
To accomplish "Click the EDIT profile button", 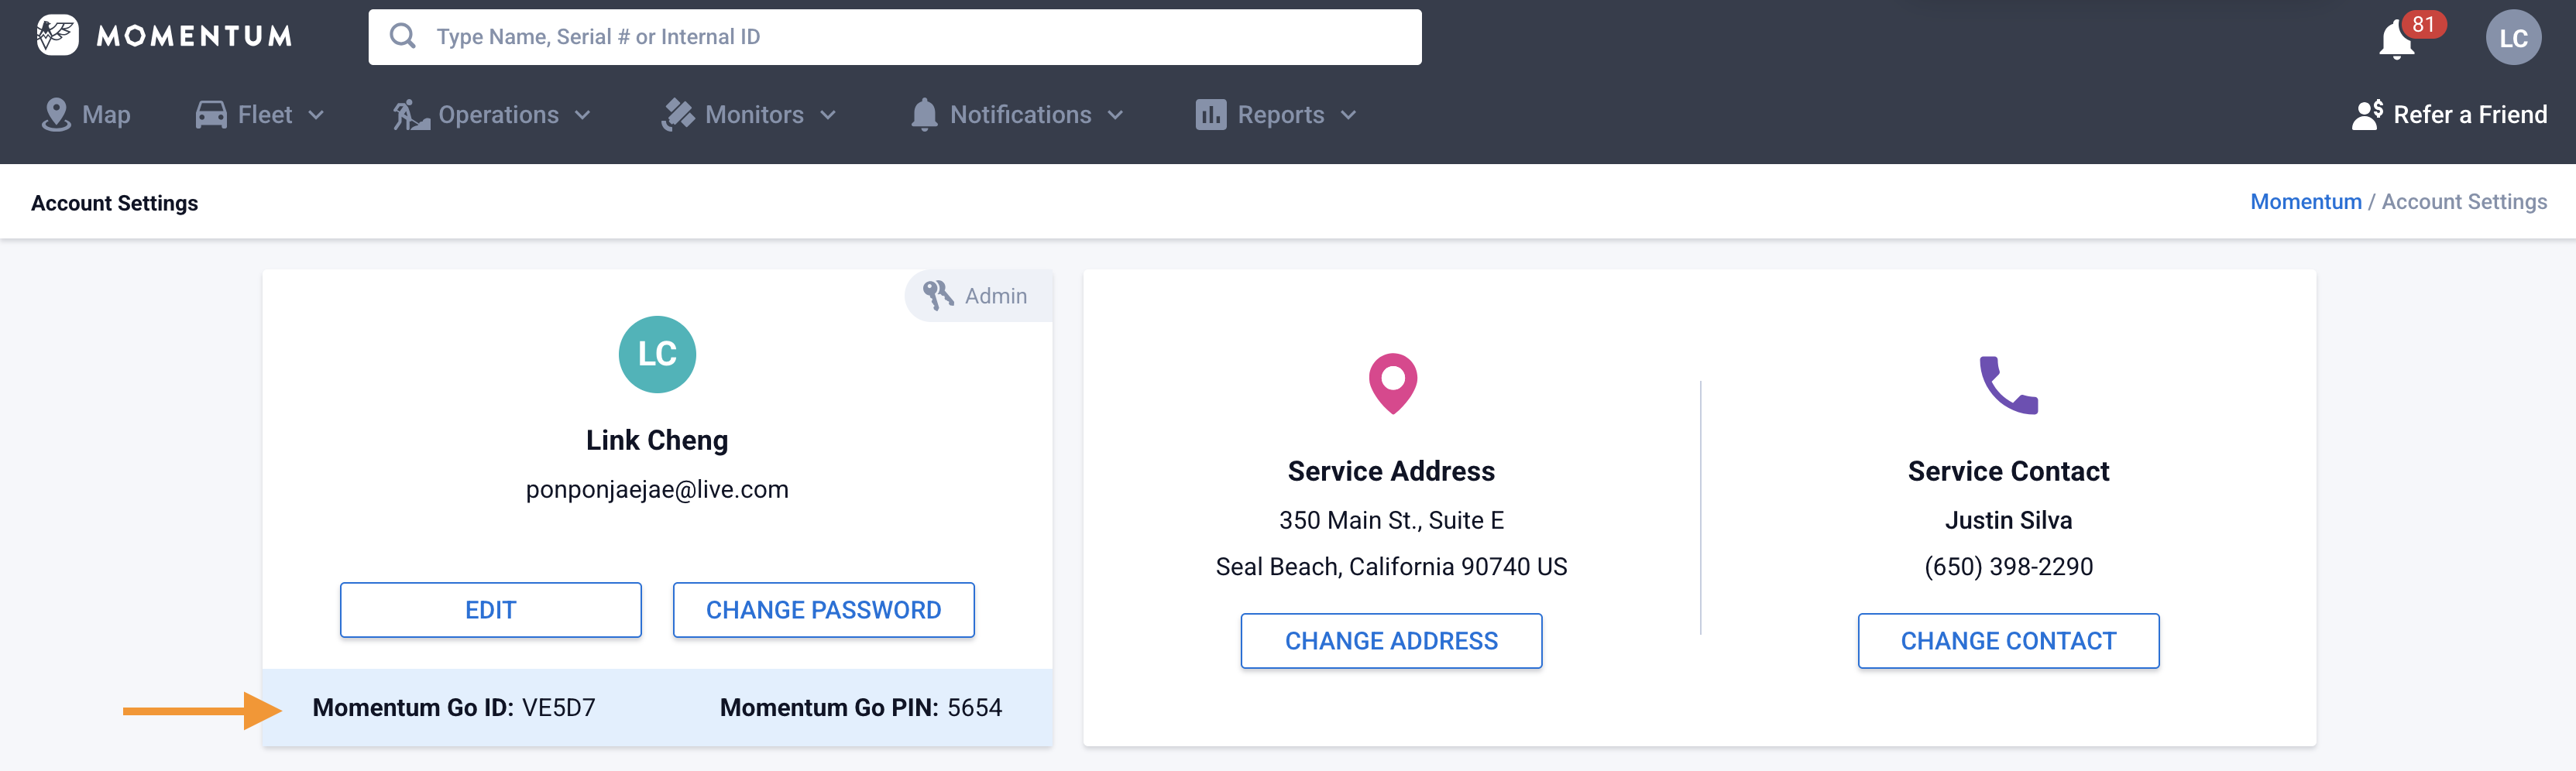I will click(x=490, y=610).
